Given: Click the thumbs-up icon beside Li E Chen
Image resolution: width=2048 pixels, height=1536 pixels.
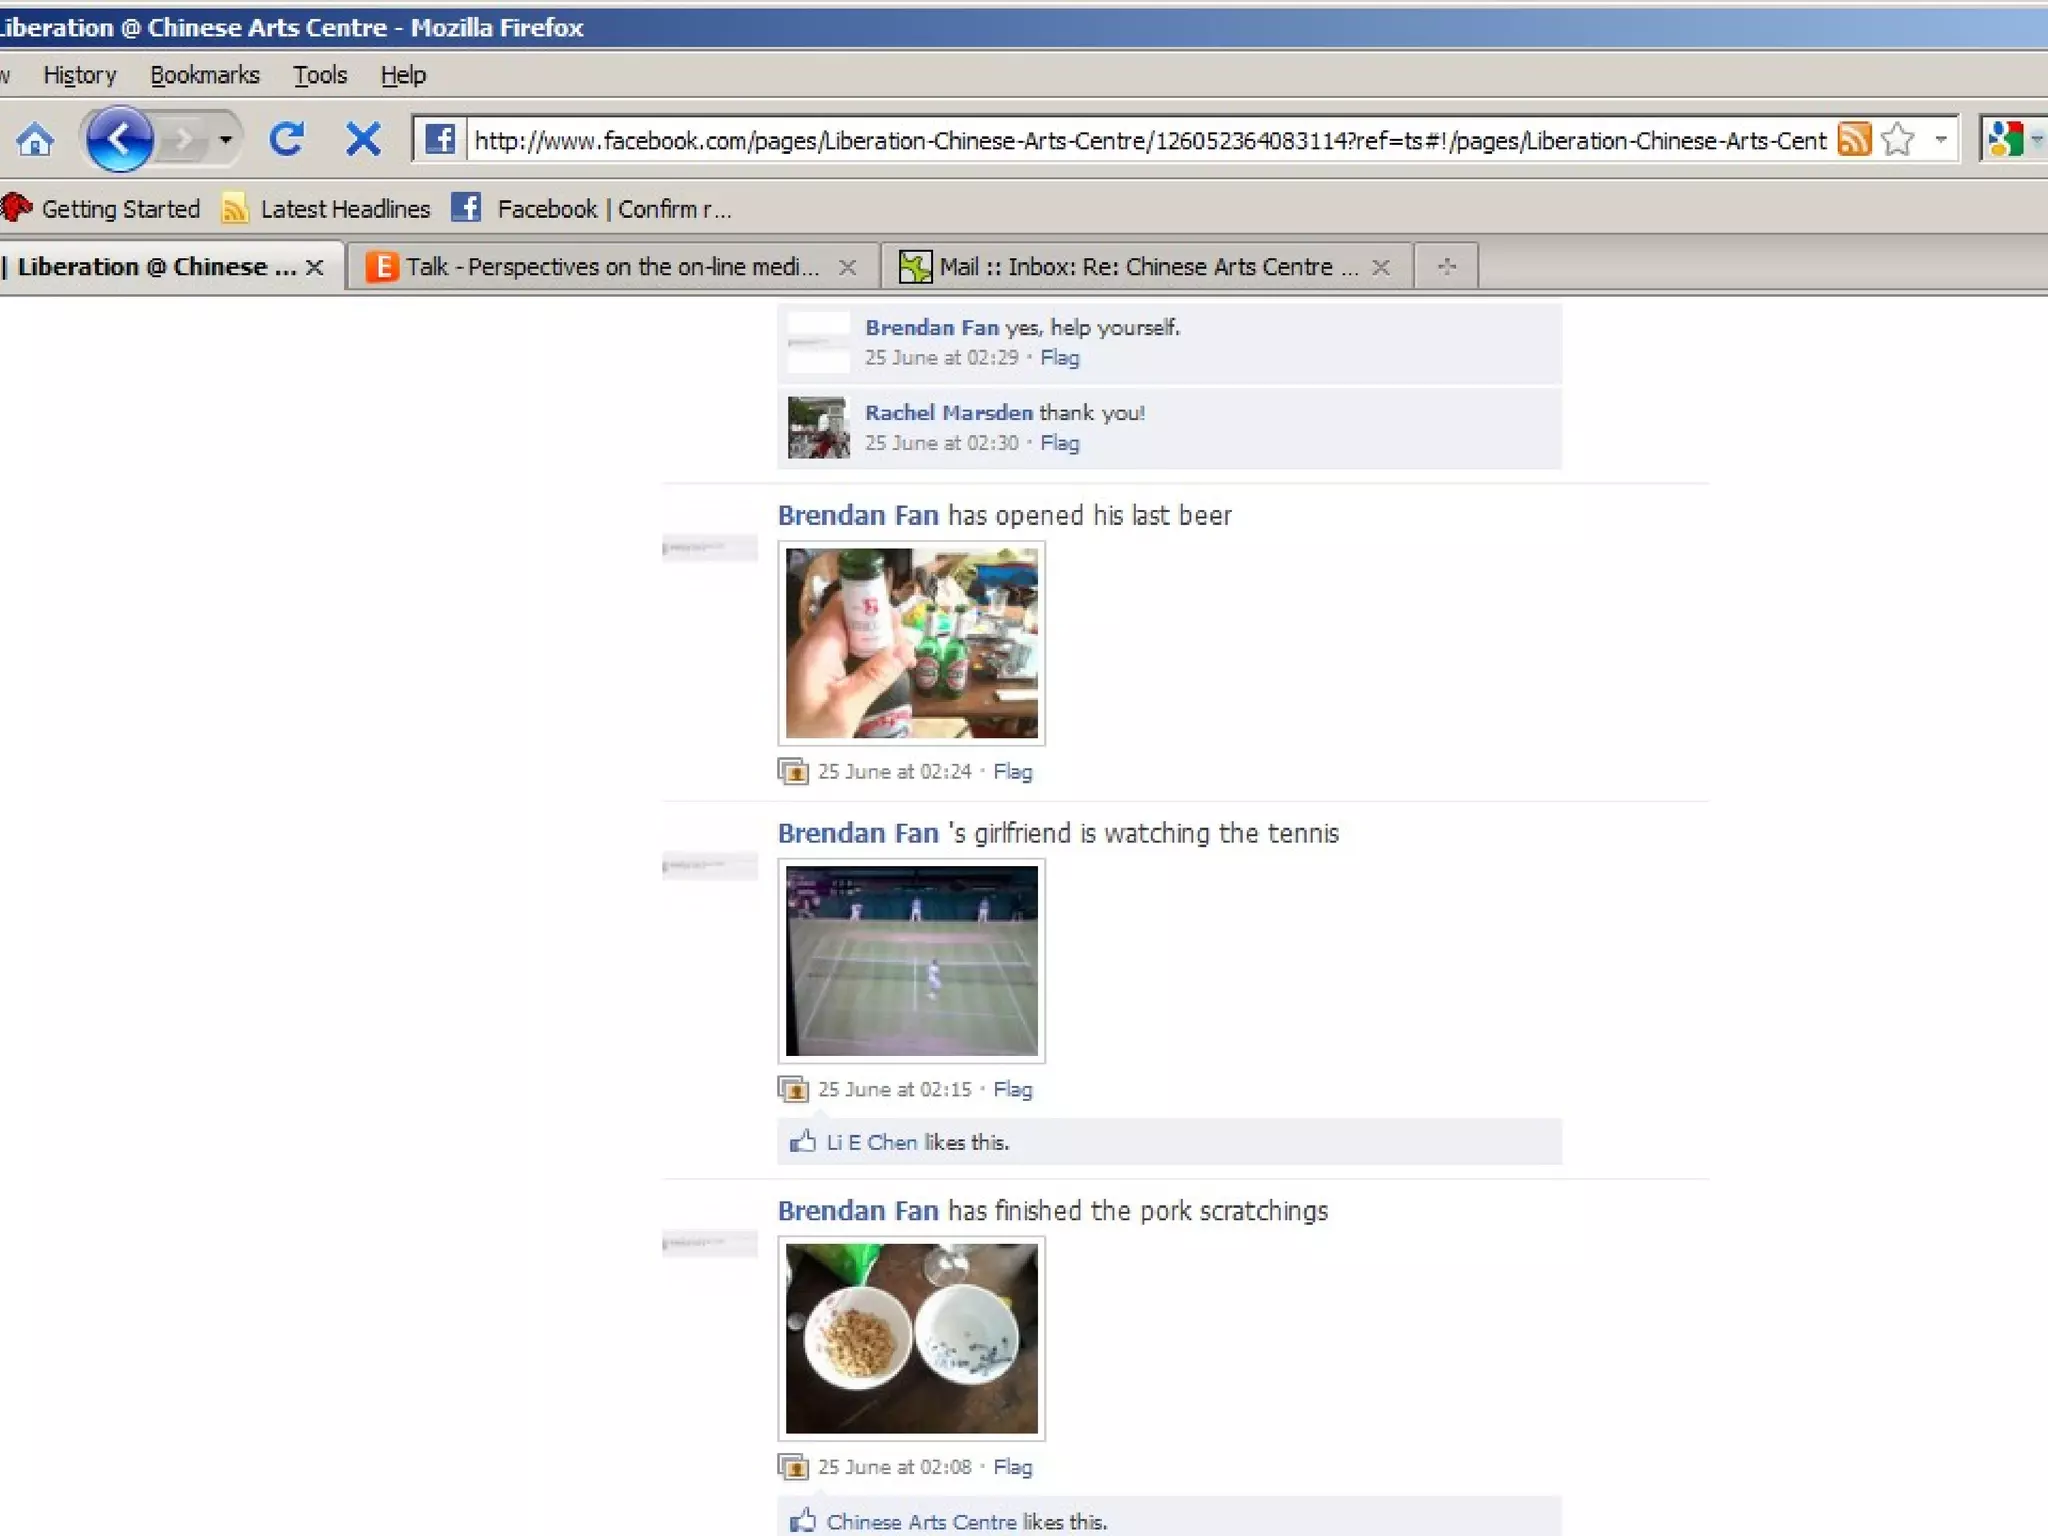Looking at the screenshot, I should pyautogui.click(x=802, y=1141).
